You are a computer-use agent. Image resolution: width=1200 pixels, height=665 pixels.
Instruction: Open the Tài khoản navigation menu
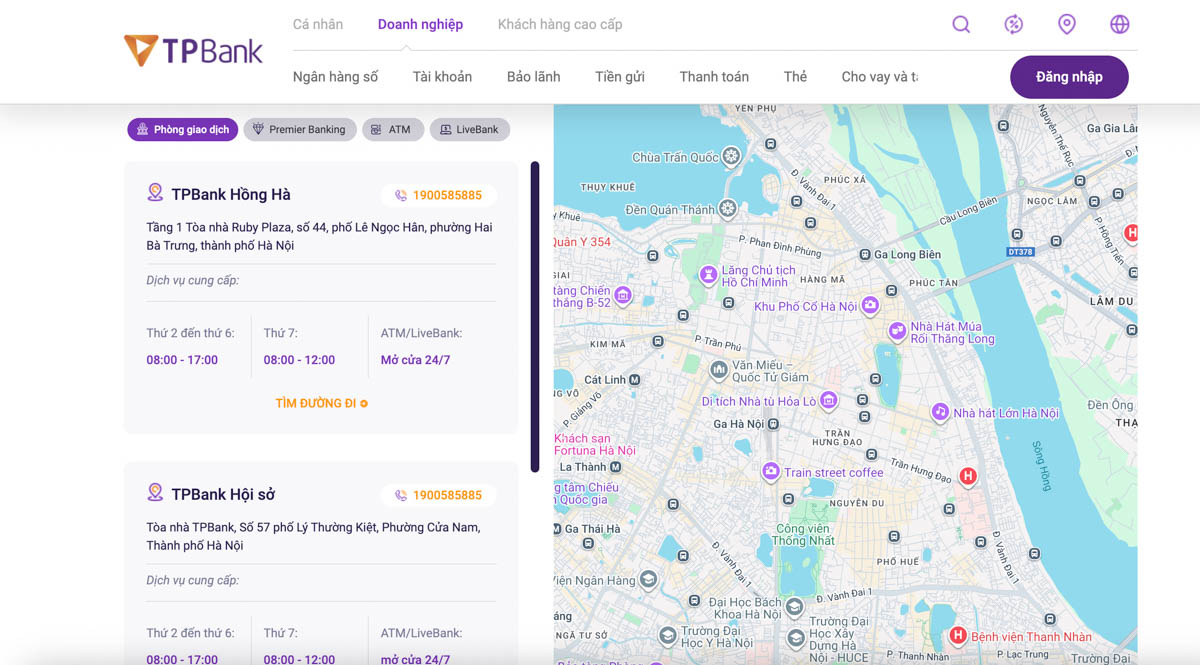pos(442,77)
